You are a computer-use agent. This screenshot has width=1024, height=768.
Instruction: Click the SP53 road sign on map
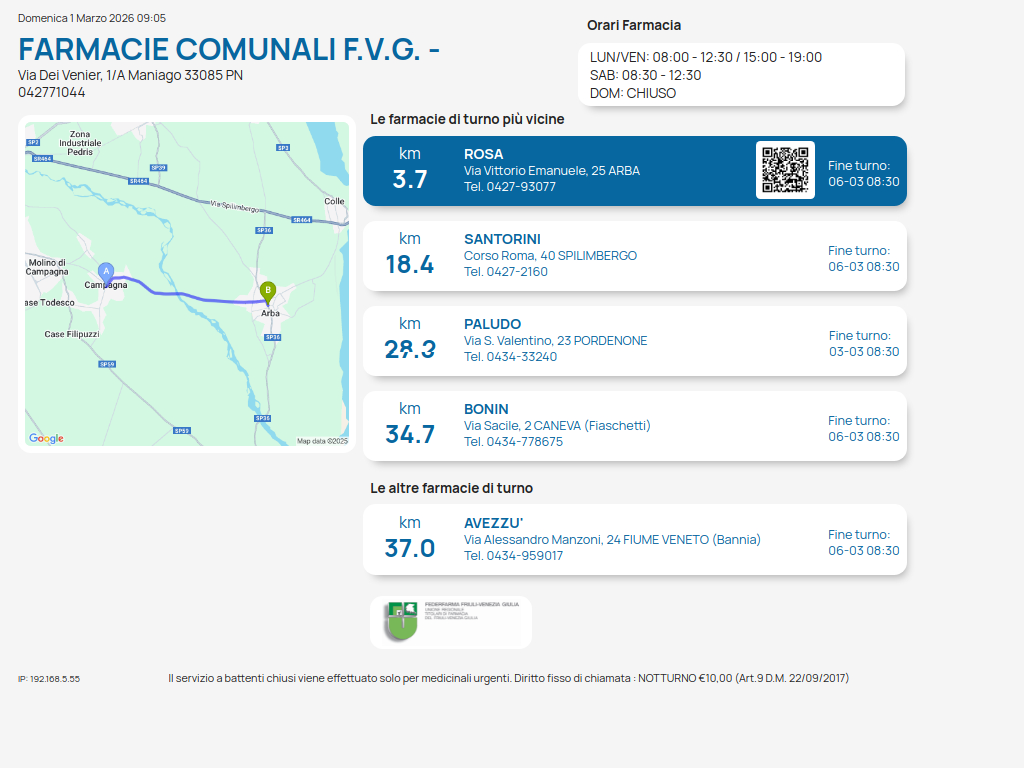tap(181, 430)
